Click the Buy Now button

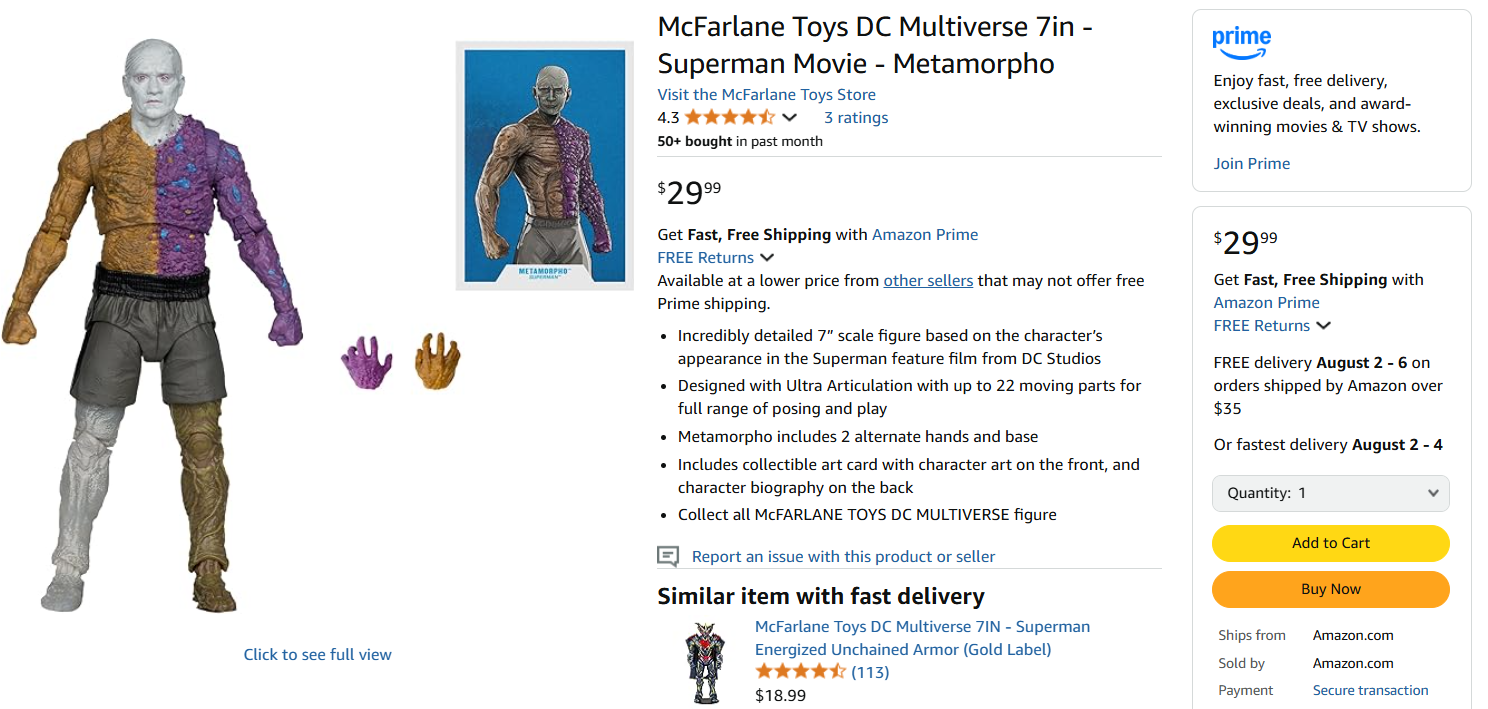[1330, 589]
